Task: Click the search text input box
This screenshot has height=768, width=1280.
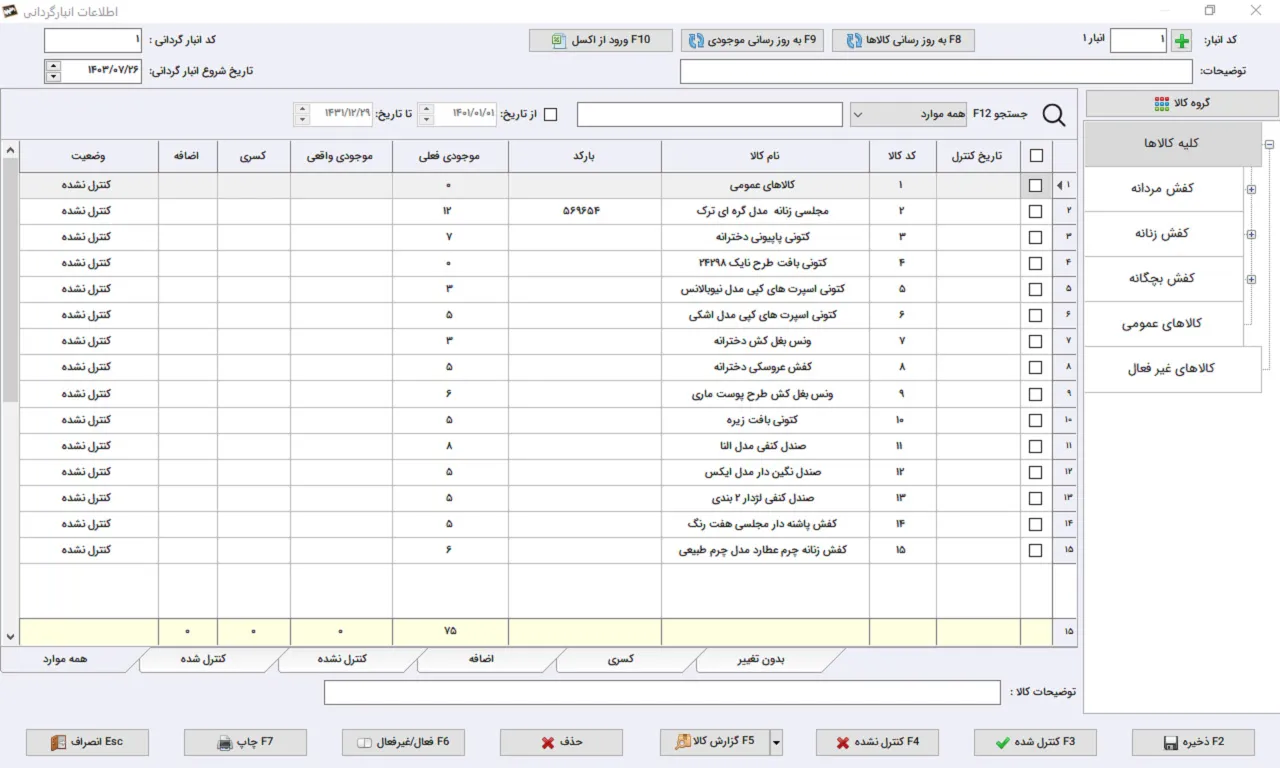Action: (x=710, y=115)
